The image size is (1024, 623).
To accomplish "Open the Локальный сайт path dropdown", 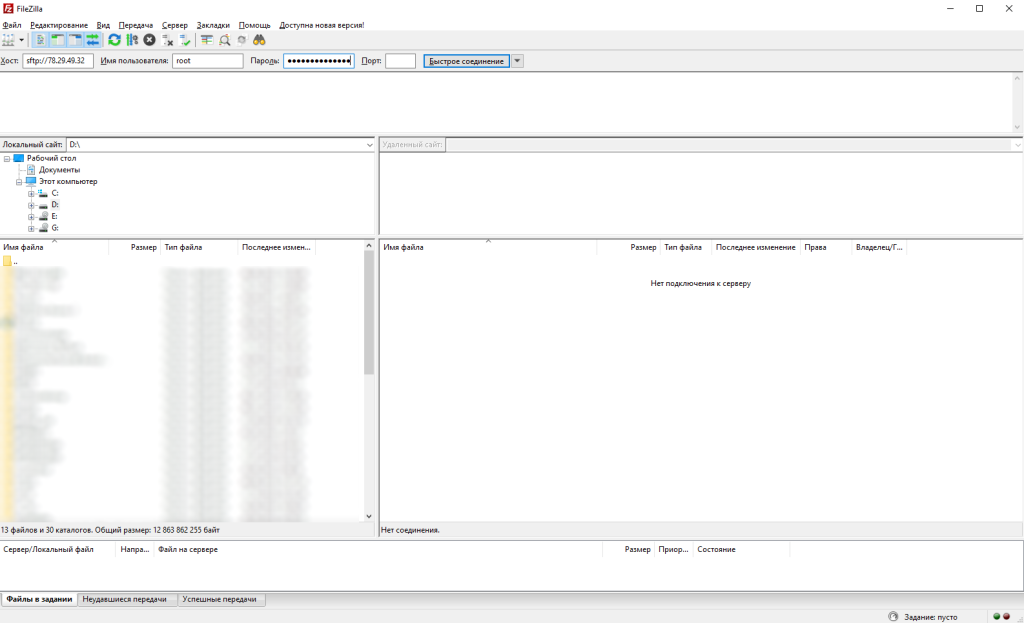I will (370, 145).
